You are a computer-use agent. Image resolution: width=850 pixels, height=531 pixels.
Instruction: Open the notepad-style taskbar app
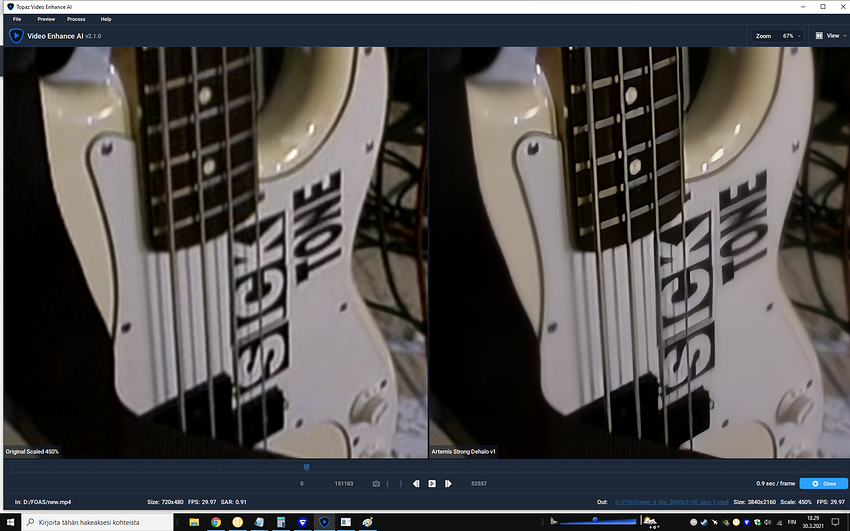click(x=259, y=522)
